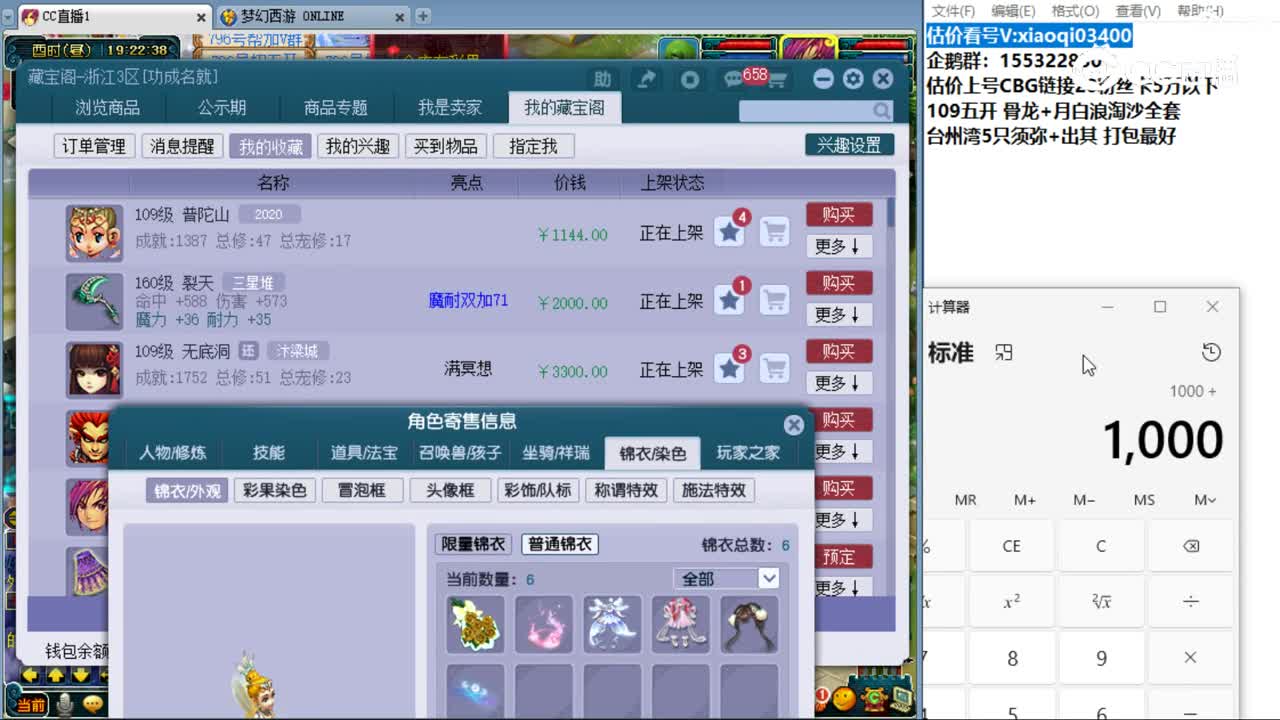Click the 裂天 weapon icon
The image size is (1280, 720).
pos(95,301)
